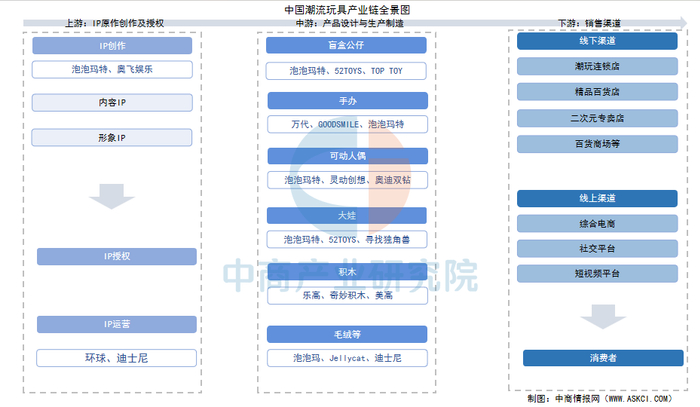Select the 社交平台 box
The width and height of the screenshot is (700, 407).
[597, 249]
